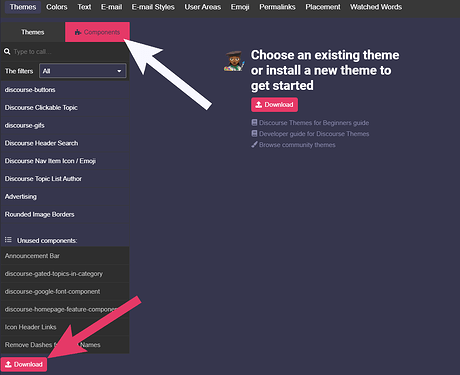
Task: Select Discourse Clickable Topic component
Action: [65, 108]
